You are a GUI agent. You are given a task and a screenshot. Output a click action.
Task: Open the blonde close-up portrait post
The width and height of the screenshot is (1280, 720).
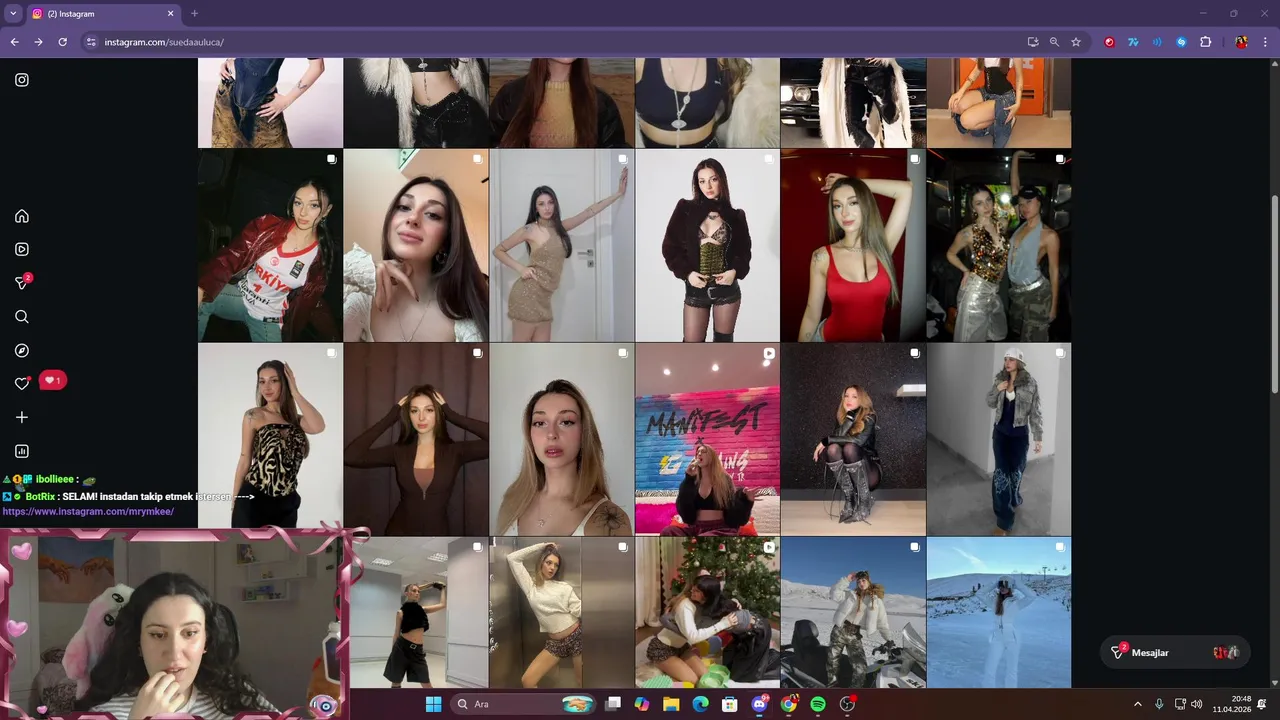[x=562, y=440]
